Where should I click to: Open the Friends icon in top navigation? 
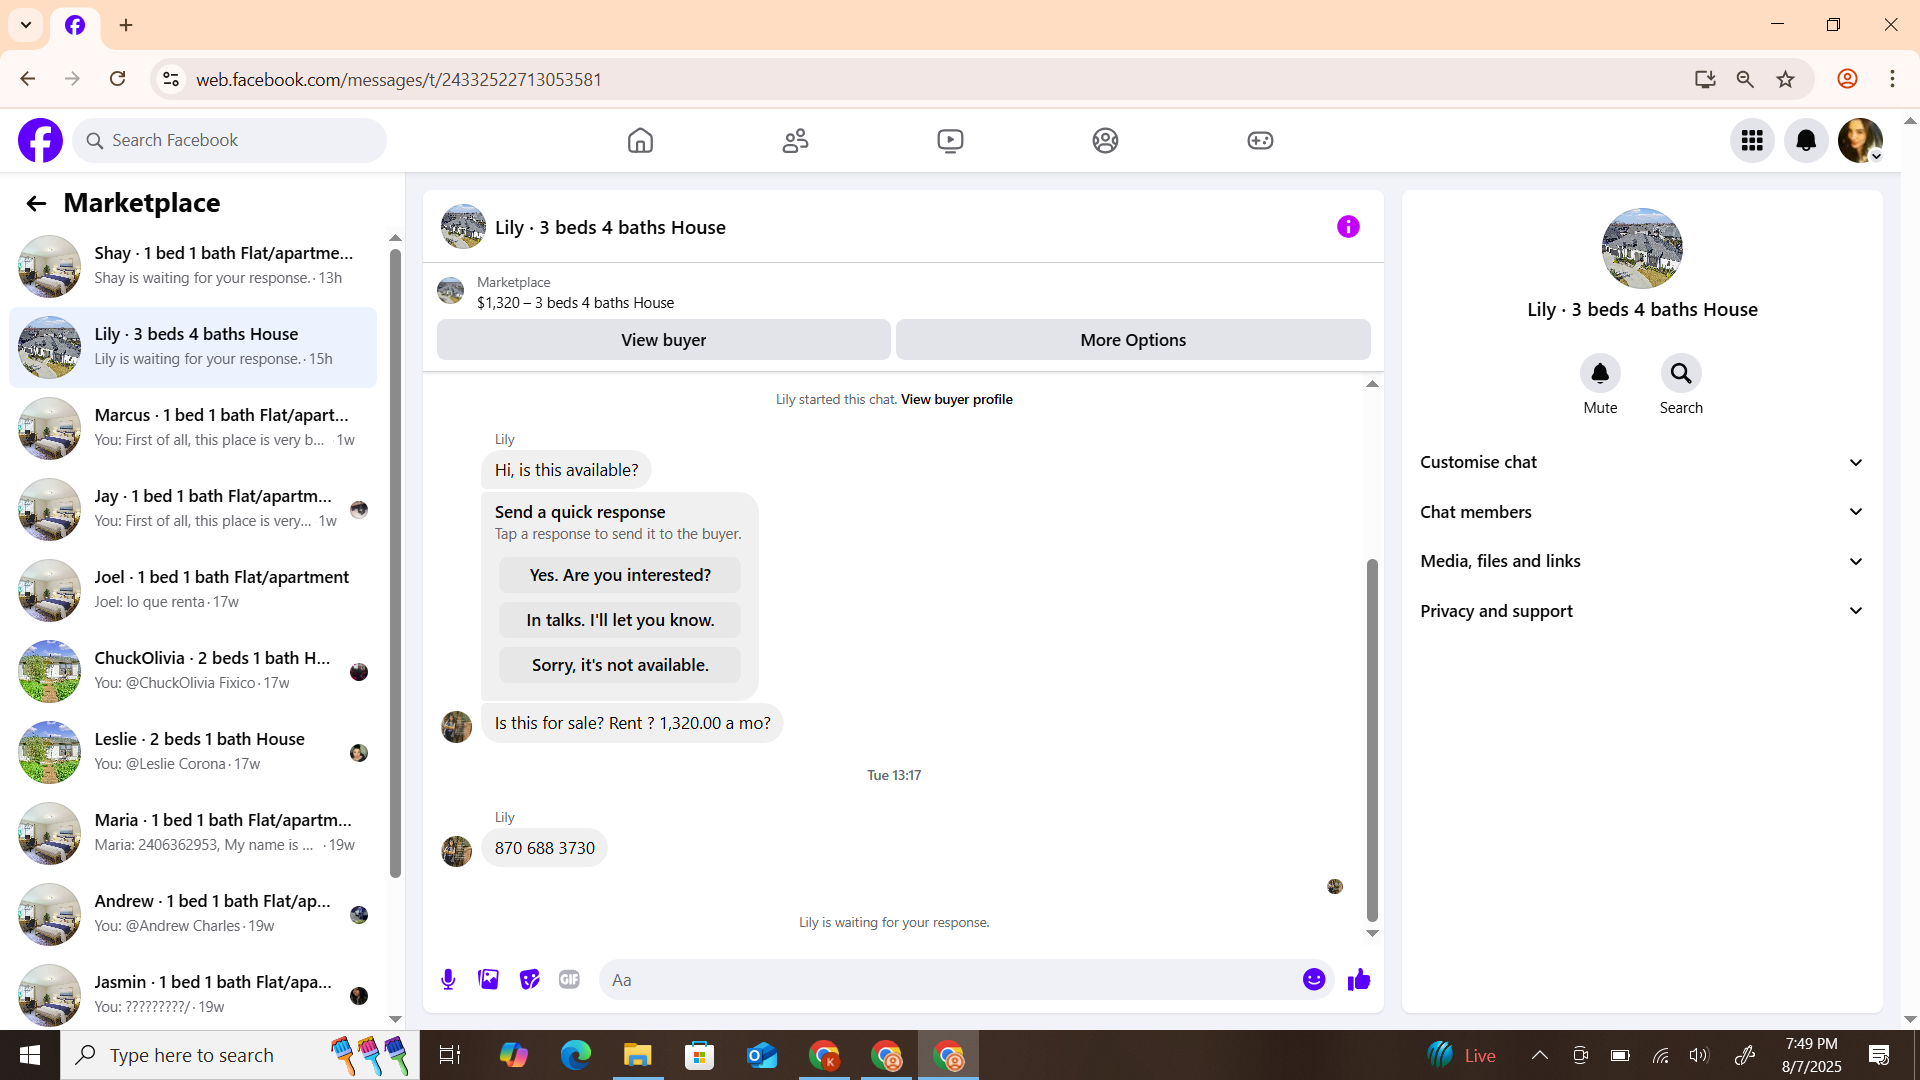795,140
